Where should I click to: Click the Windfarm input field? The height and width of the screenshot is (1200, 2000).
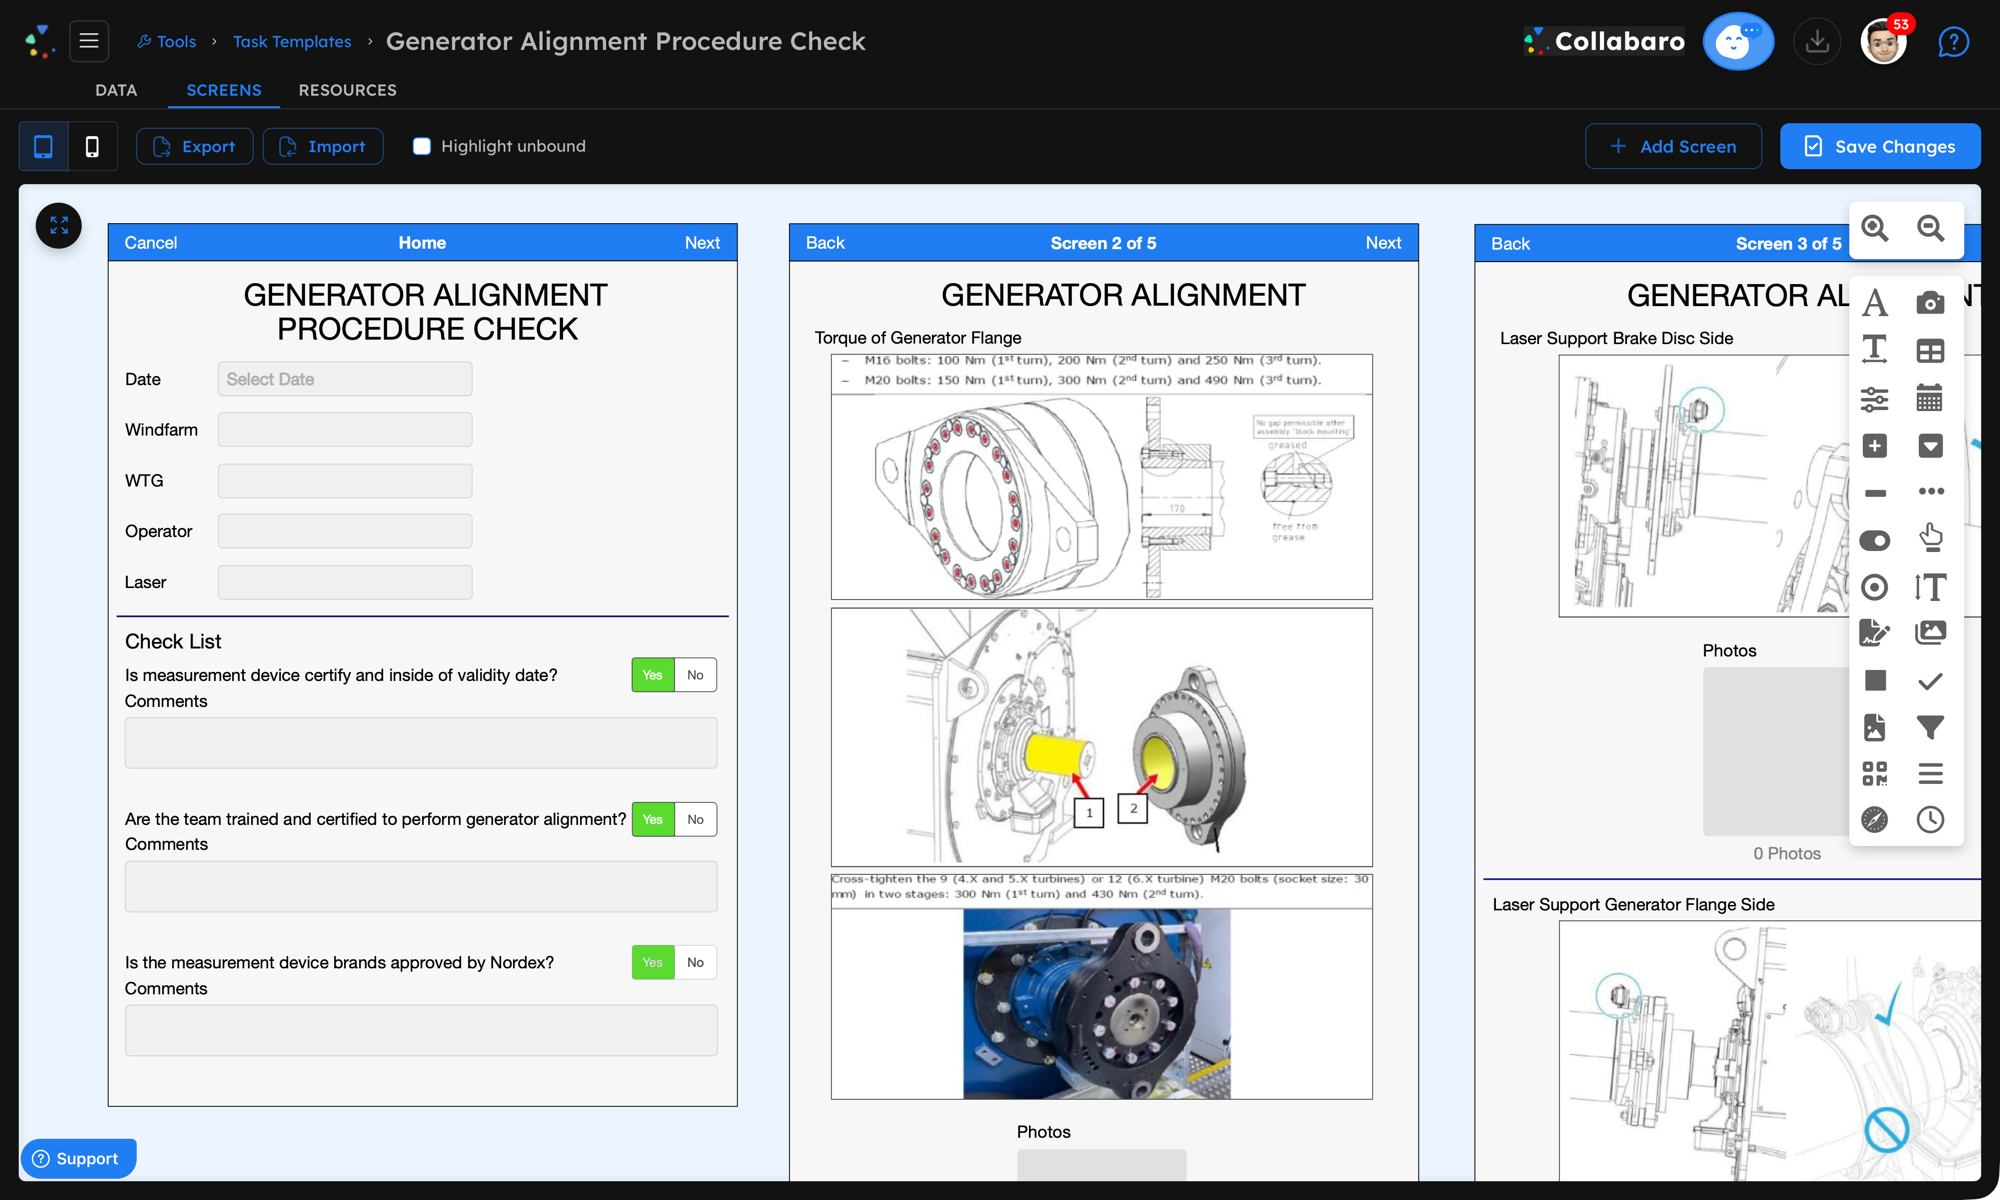coord(345,430)
